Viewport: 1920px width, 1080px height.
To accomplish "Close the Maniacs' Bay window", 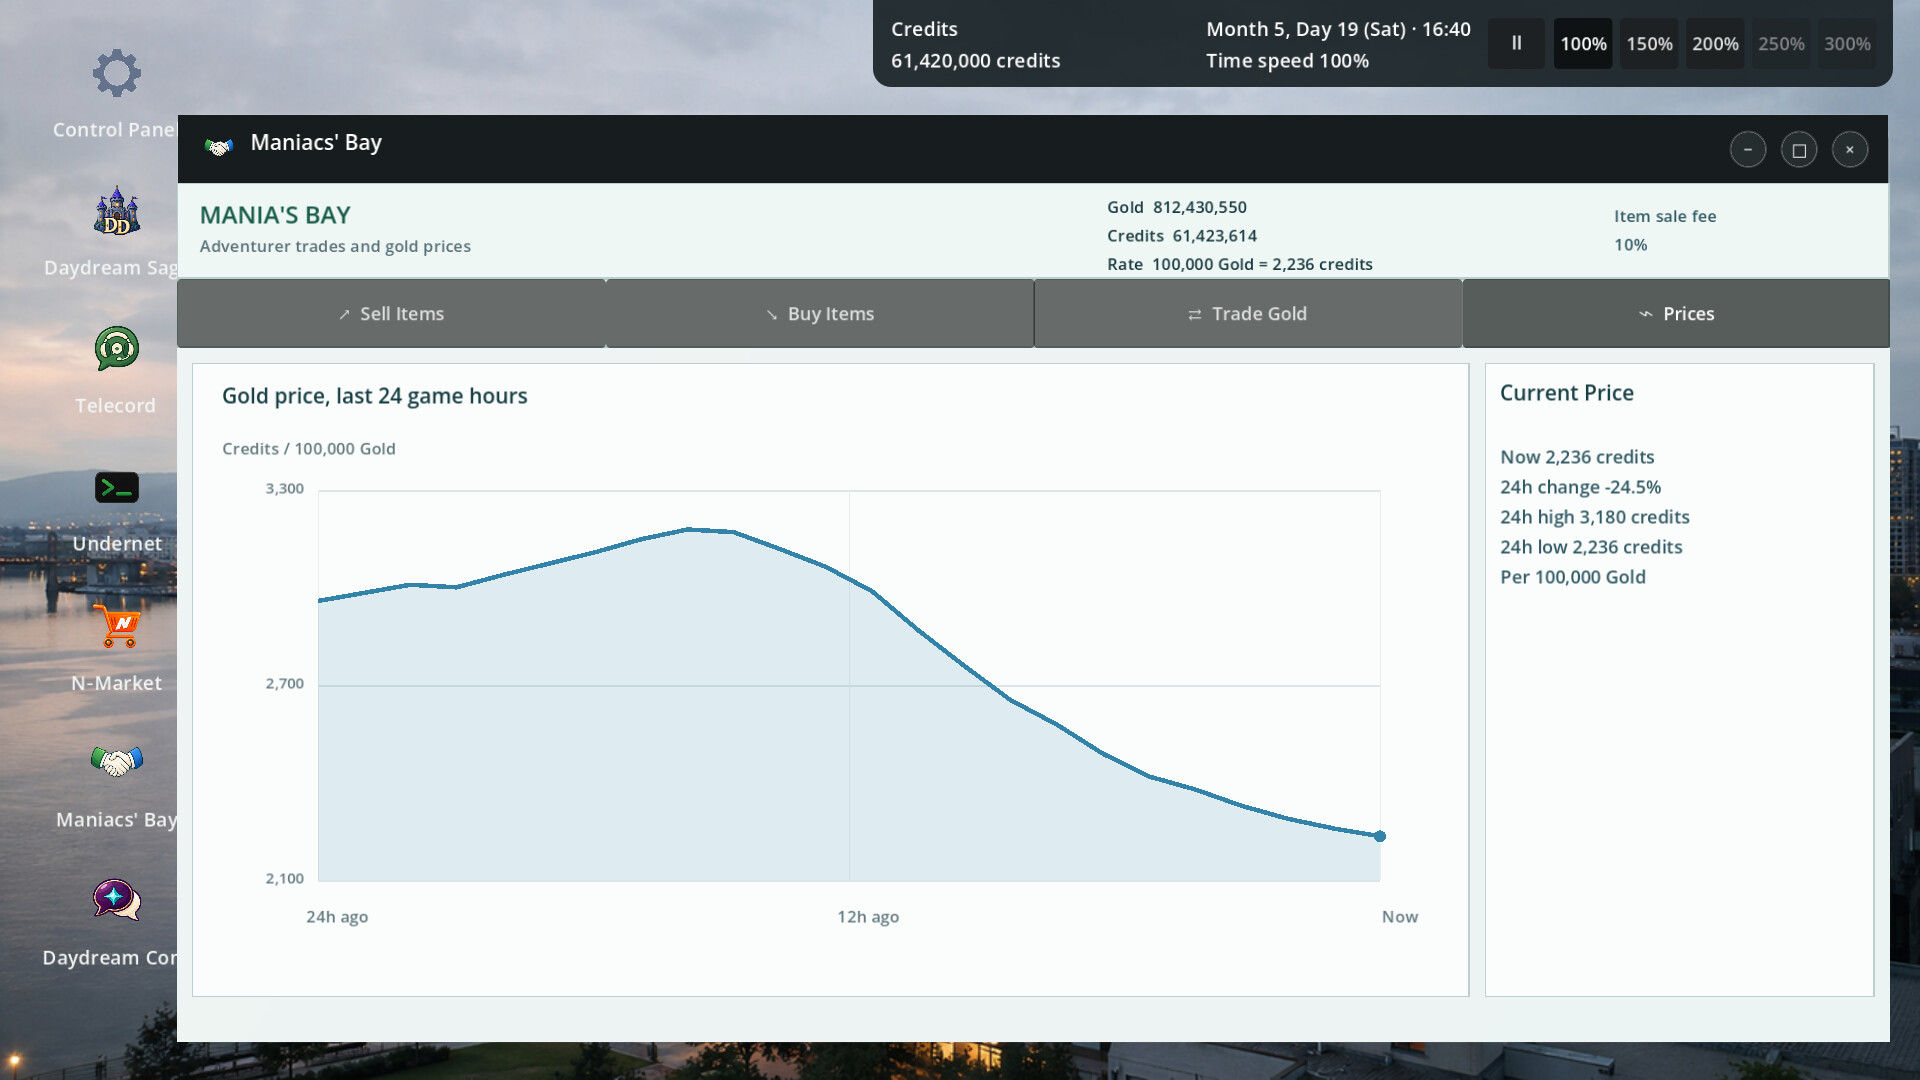I will pos(1850,149).
